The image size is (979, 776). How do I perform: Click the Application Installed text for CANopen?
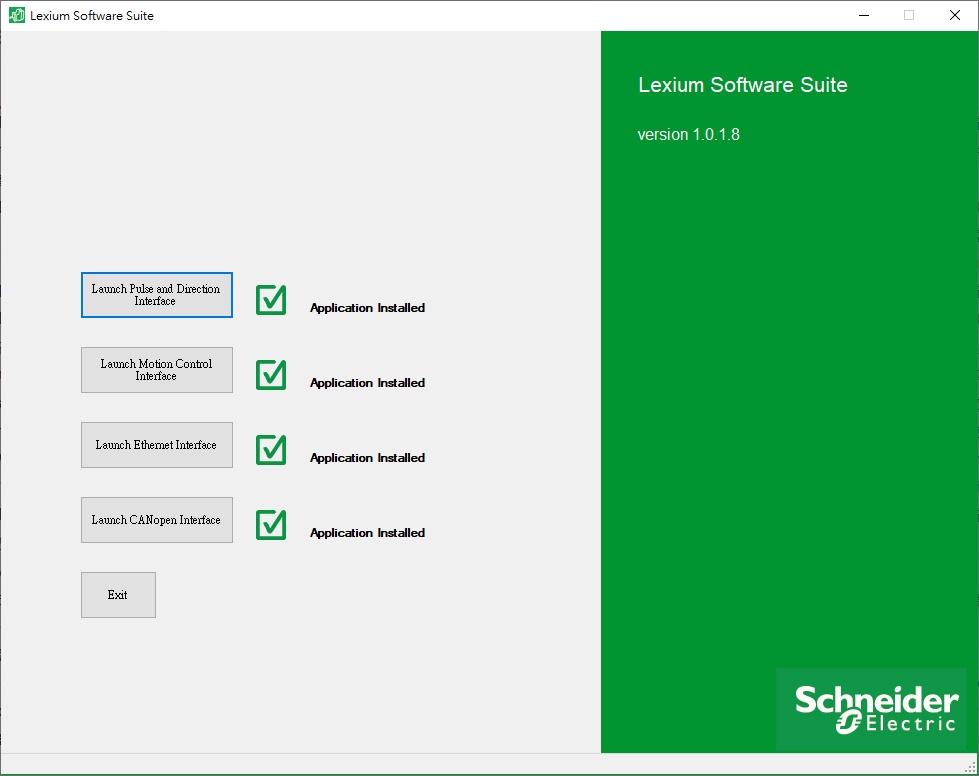(x=366, y=532)
